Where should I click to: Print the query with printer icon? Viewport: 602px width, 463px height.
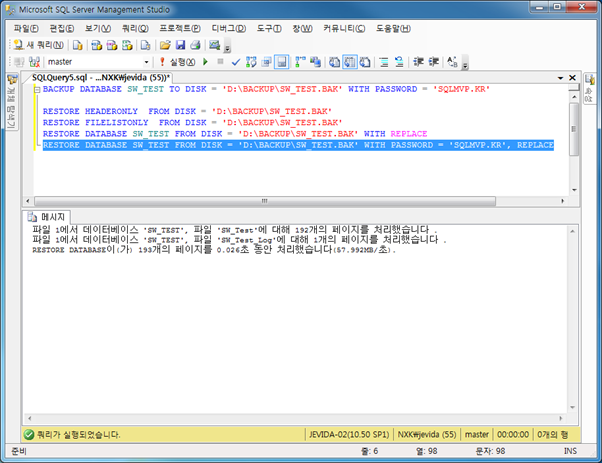(195, 45)
